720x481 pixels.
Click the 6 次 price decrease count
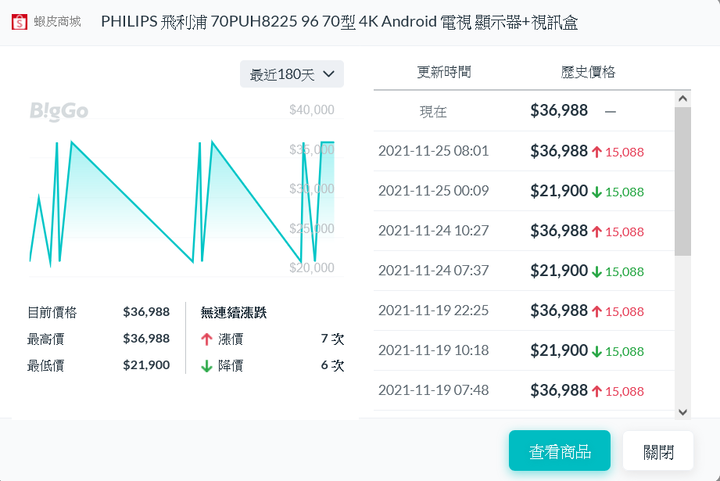coord(332,366)
